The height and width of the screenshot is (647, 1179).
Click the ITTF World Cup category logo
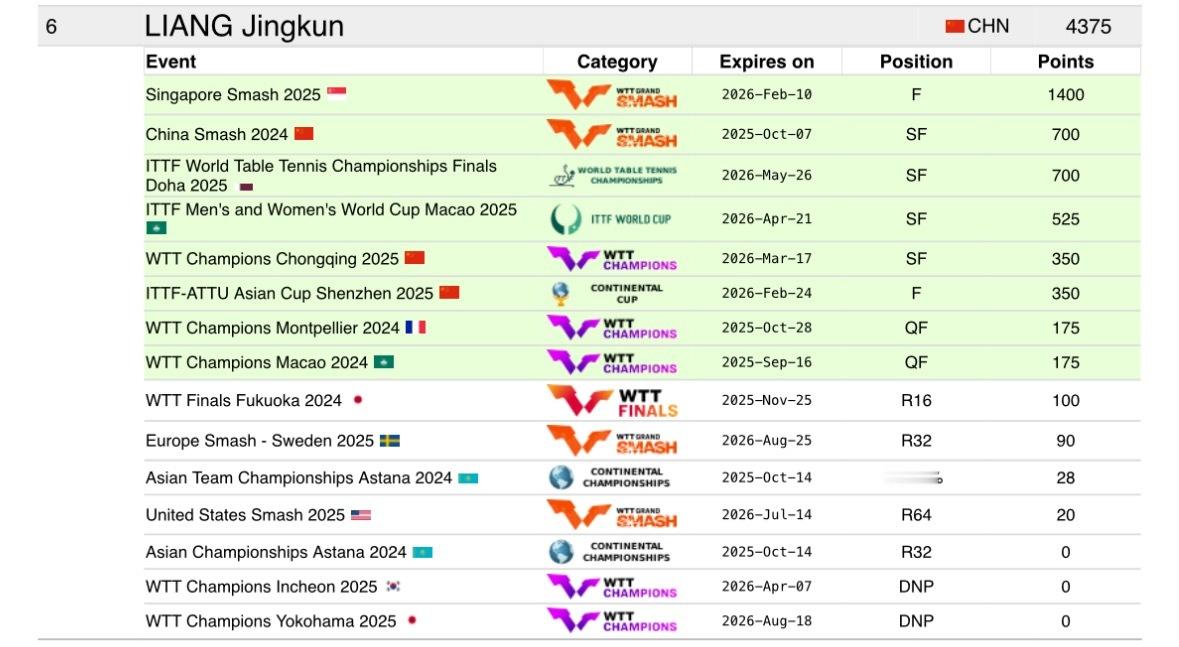point(611,219)
